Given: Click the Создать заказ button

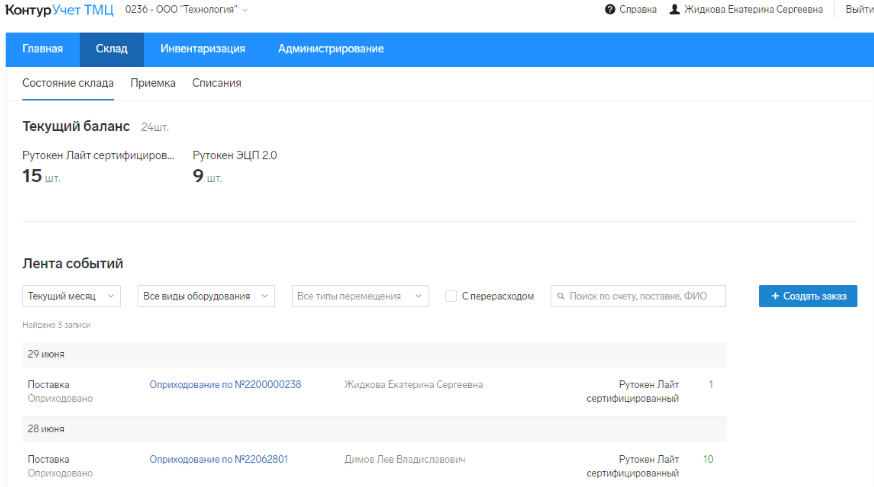Looking at the screenshot, I should click(x=808, y=296).
